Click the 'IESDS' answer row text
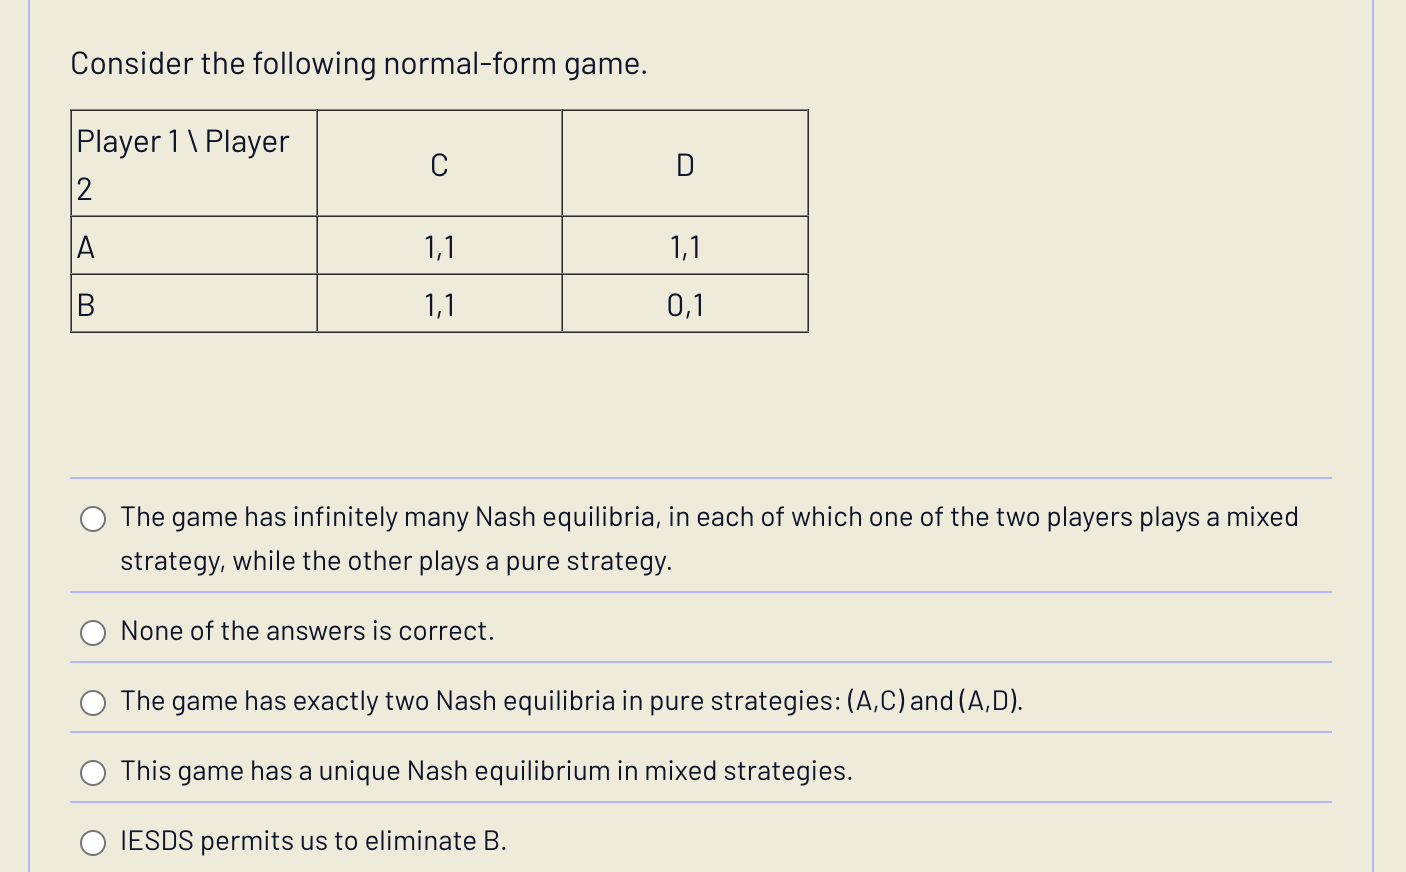1406x872 pixels. (313, 841)
